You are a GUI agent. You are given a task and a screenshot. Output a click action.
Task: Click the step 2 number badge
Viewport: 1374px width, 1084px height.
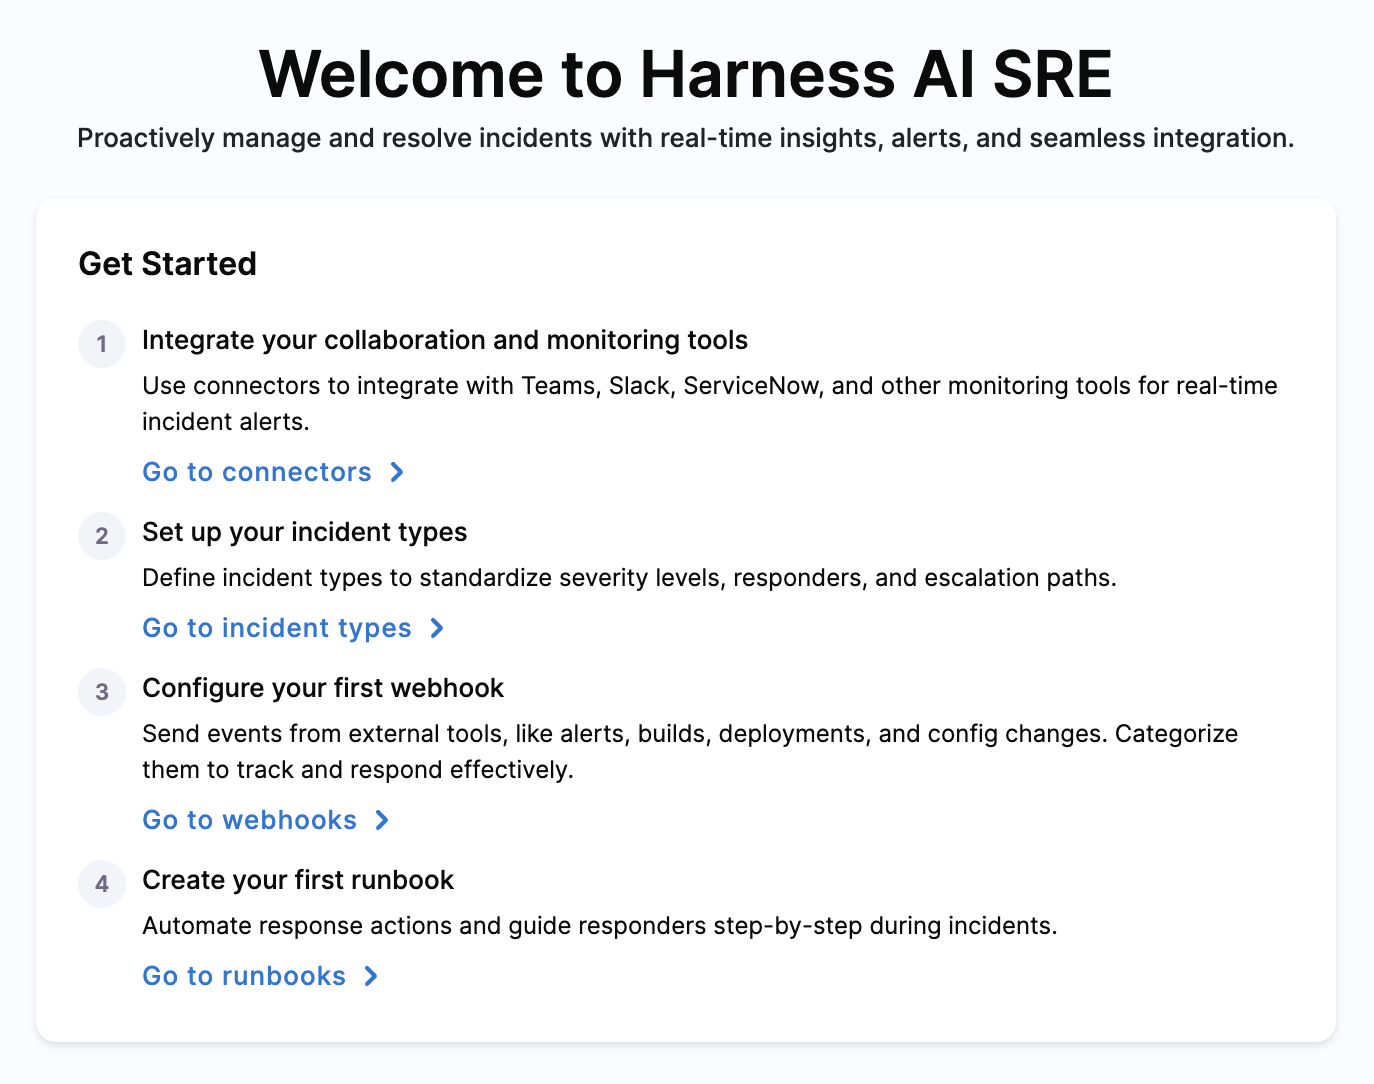click(102, 536)
